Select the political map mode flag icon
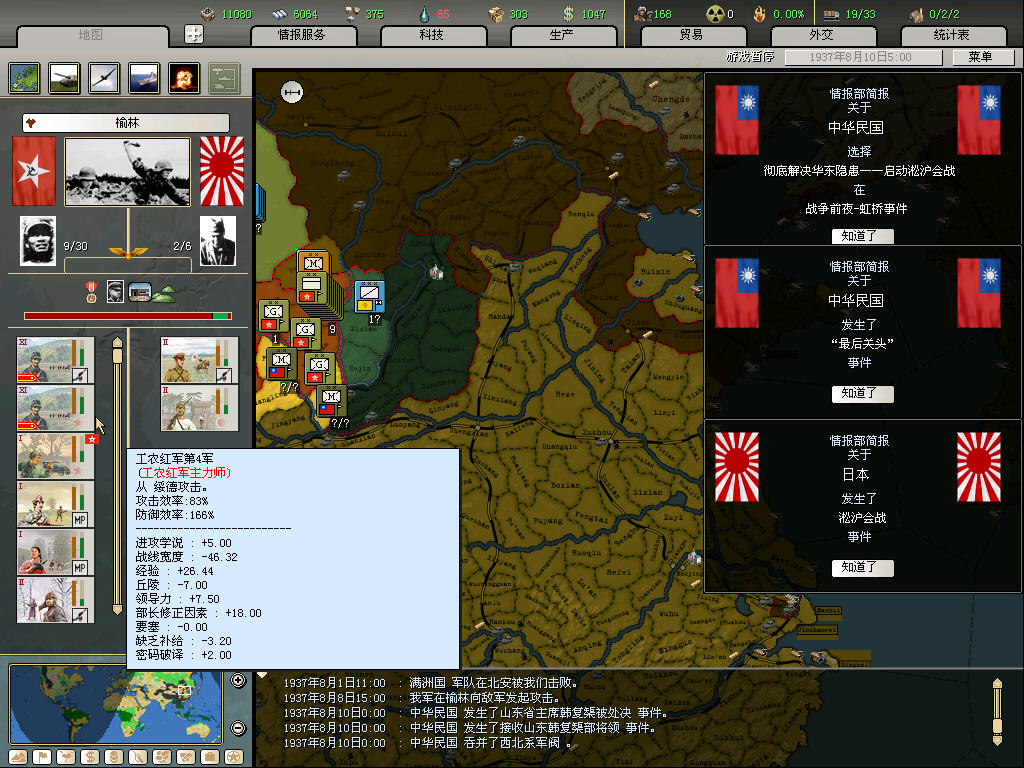 click(42, 758)
